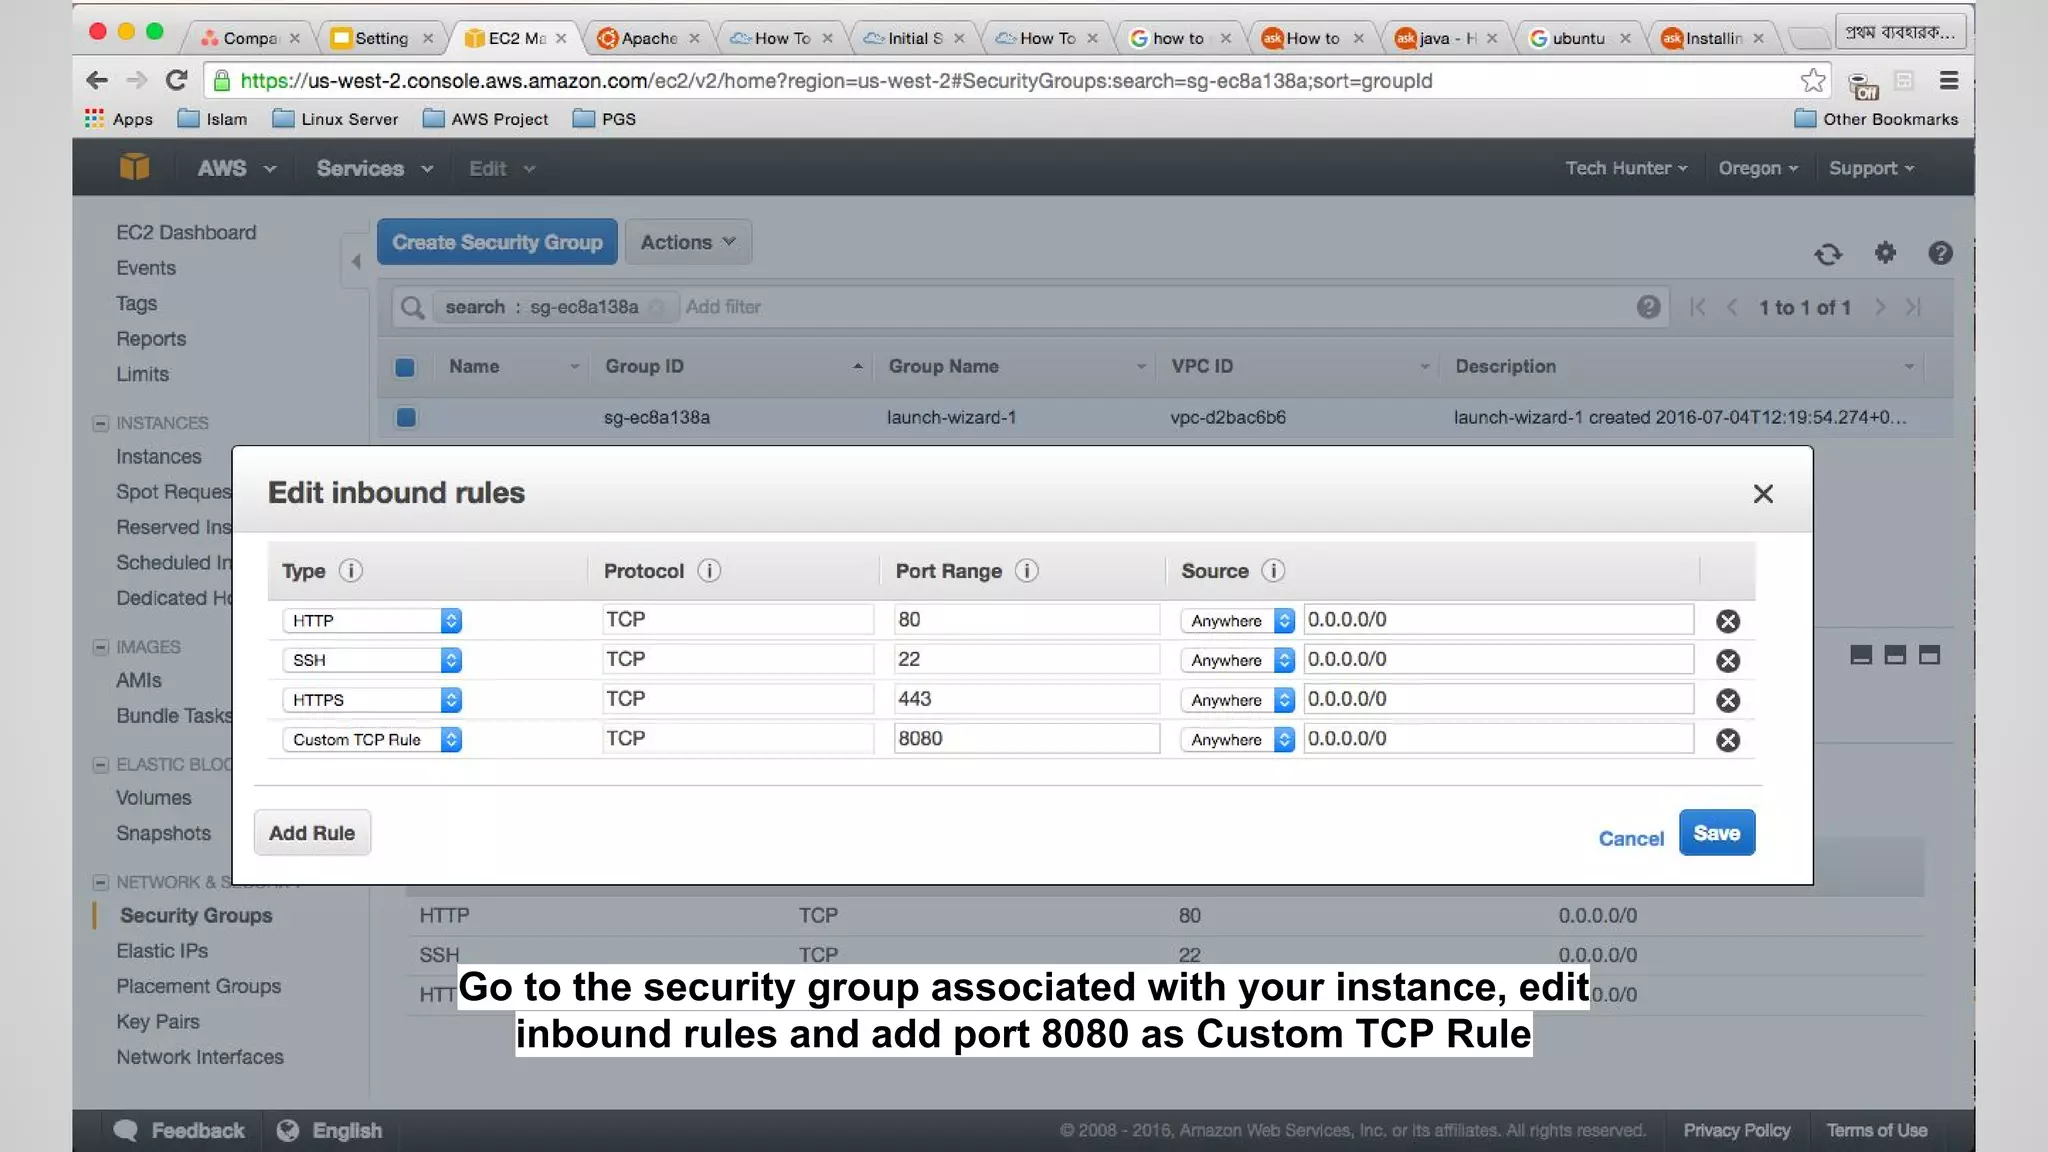Open the Type dropdown showing HTTPS
Screen dimensions: 2048x1152
[372, 700]
